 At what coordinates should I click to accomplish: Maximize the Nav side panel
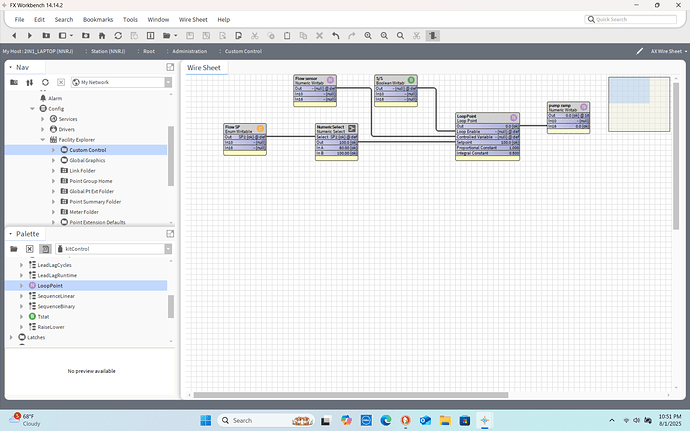click(170, 67)
